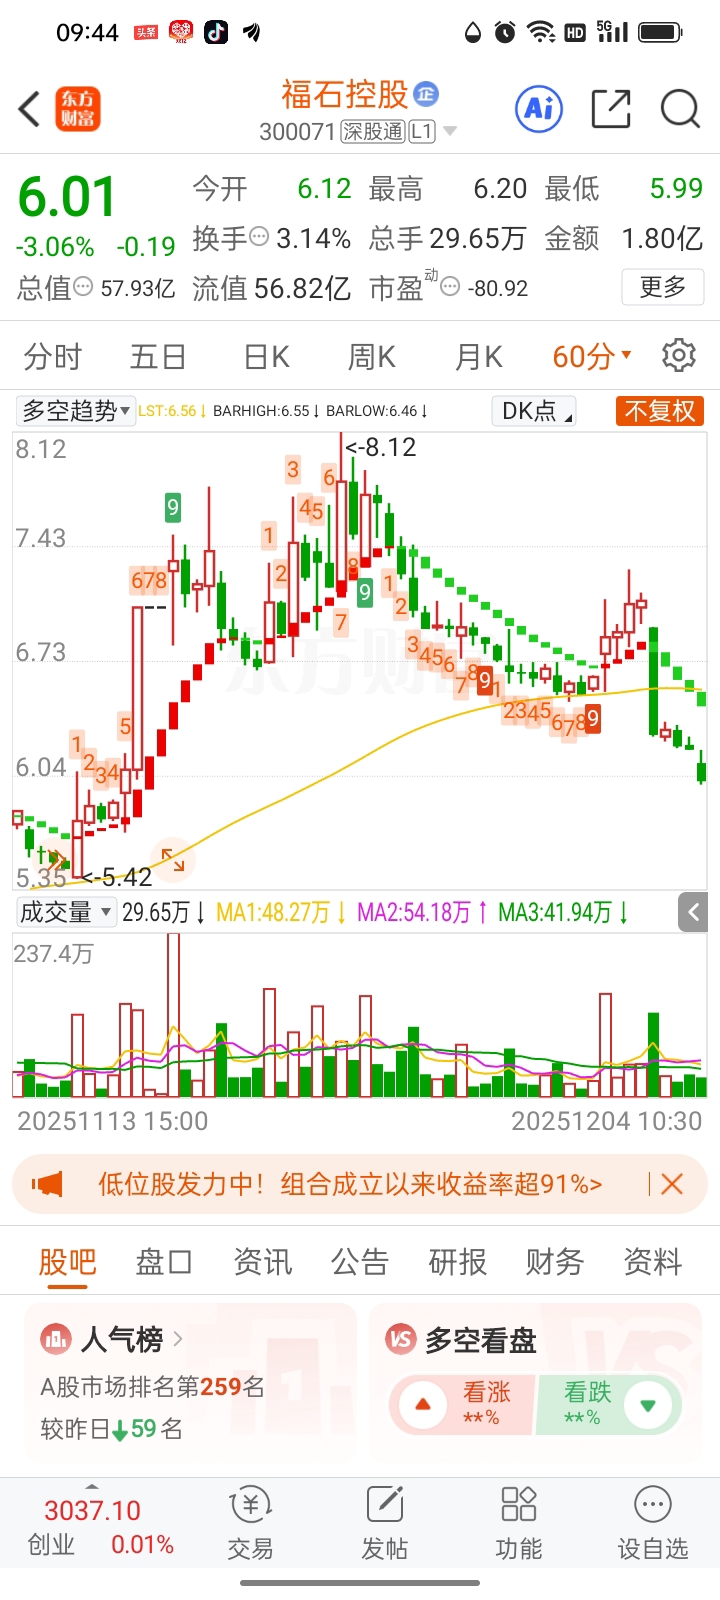
Task: Open the 功能 functions icon
Action: coord(519,1504)
